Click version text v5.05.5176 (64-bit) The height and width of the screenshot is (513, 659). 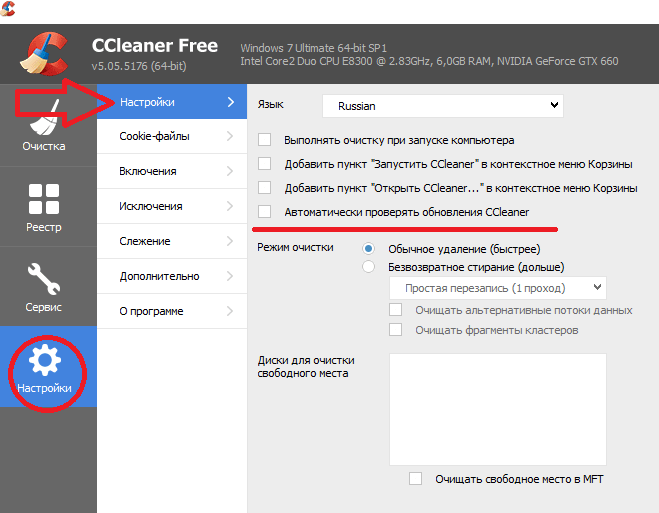(139, 66)
